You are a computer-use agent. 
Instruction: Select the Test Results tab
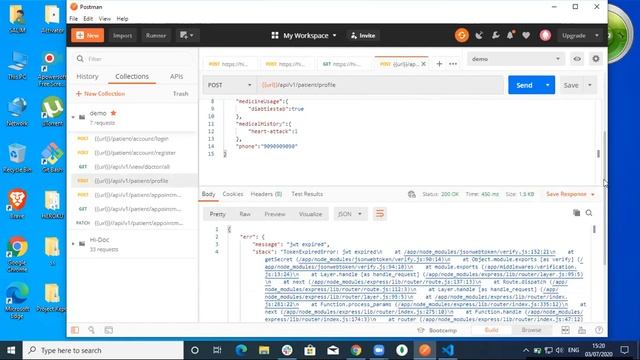click(307, 194)
